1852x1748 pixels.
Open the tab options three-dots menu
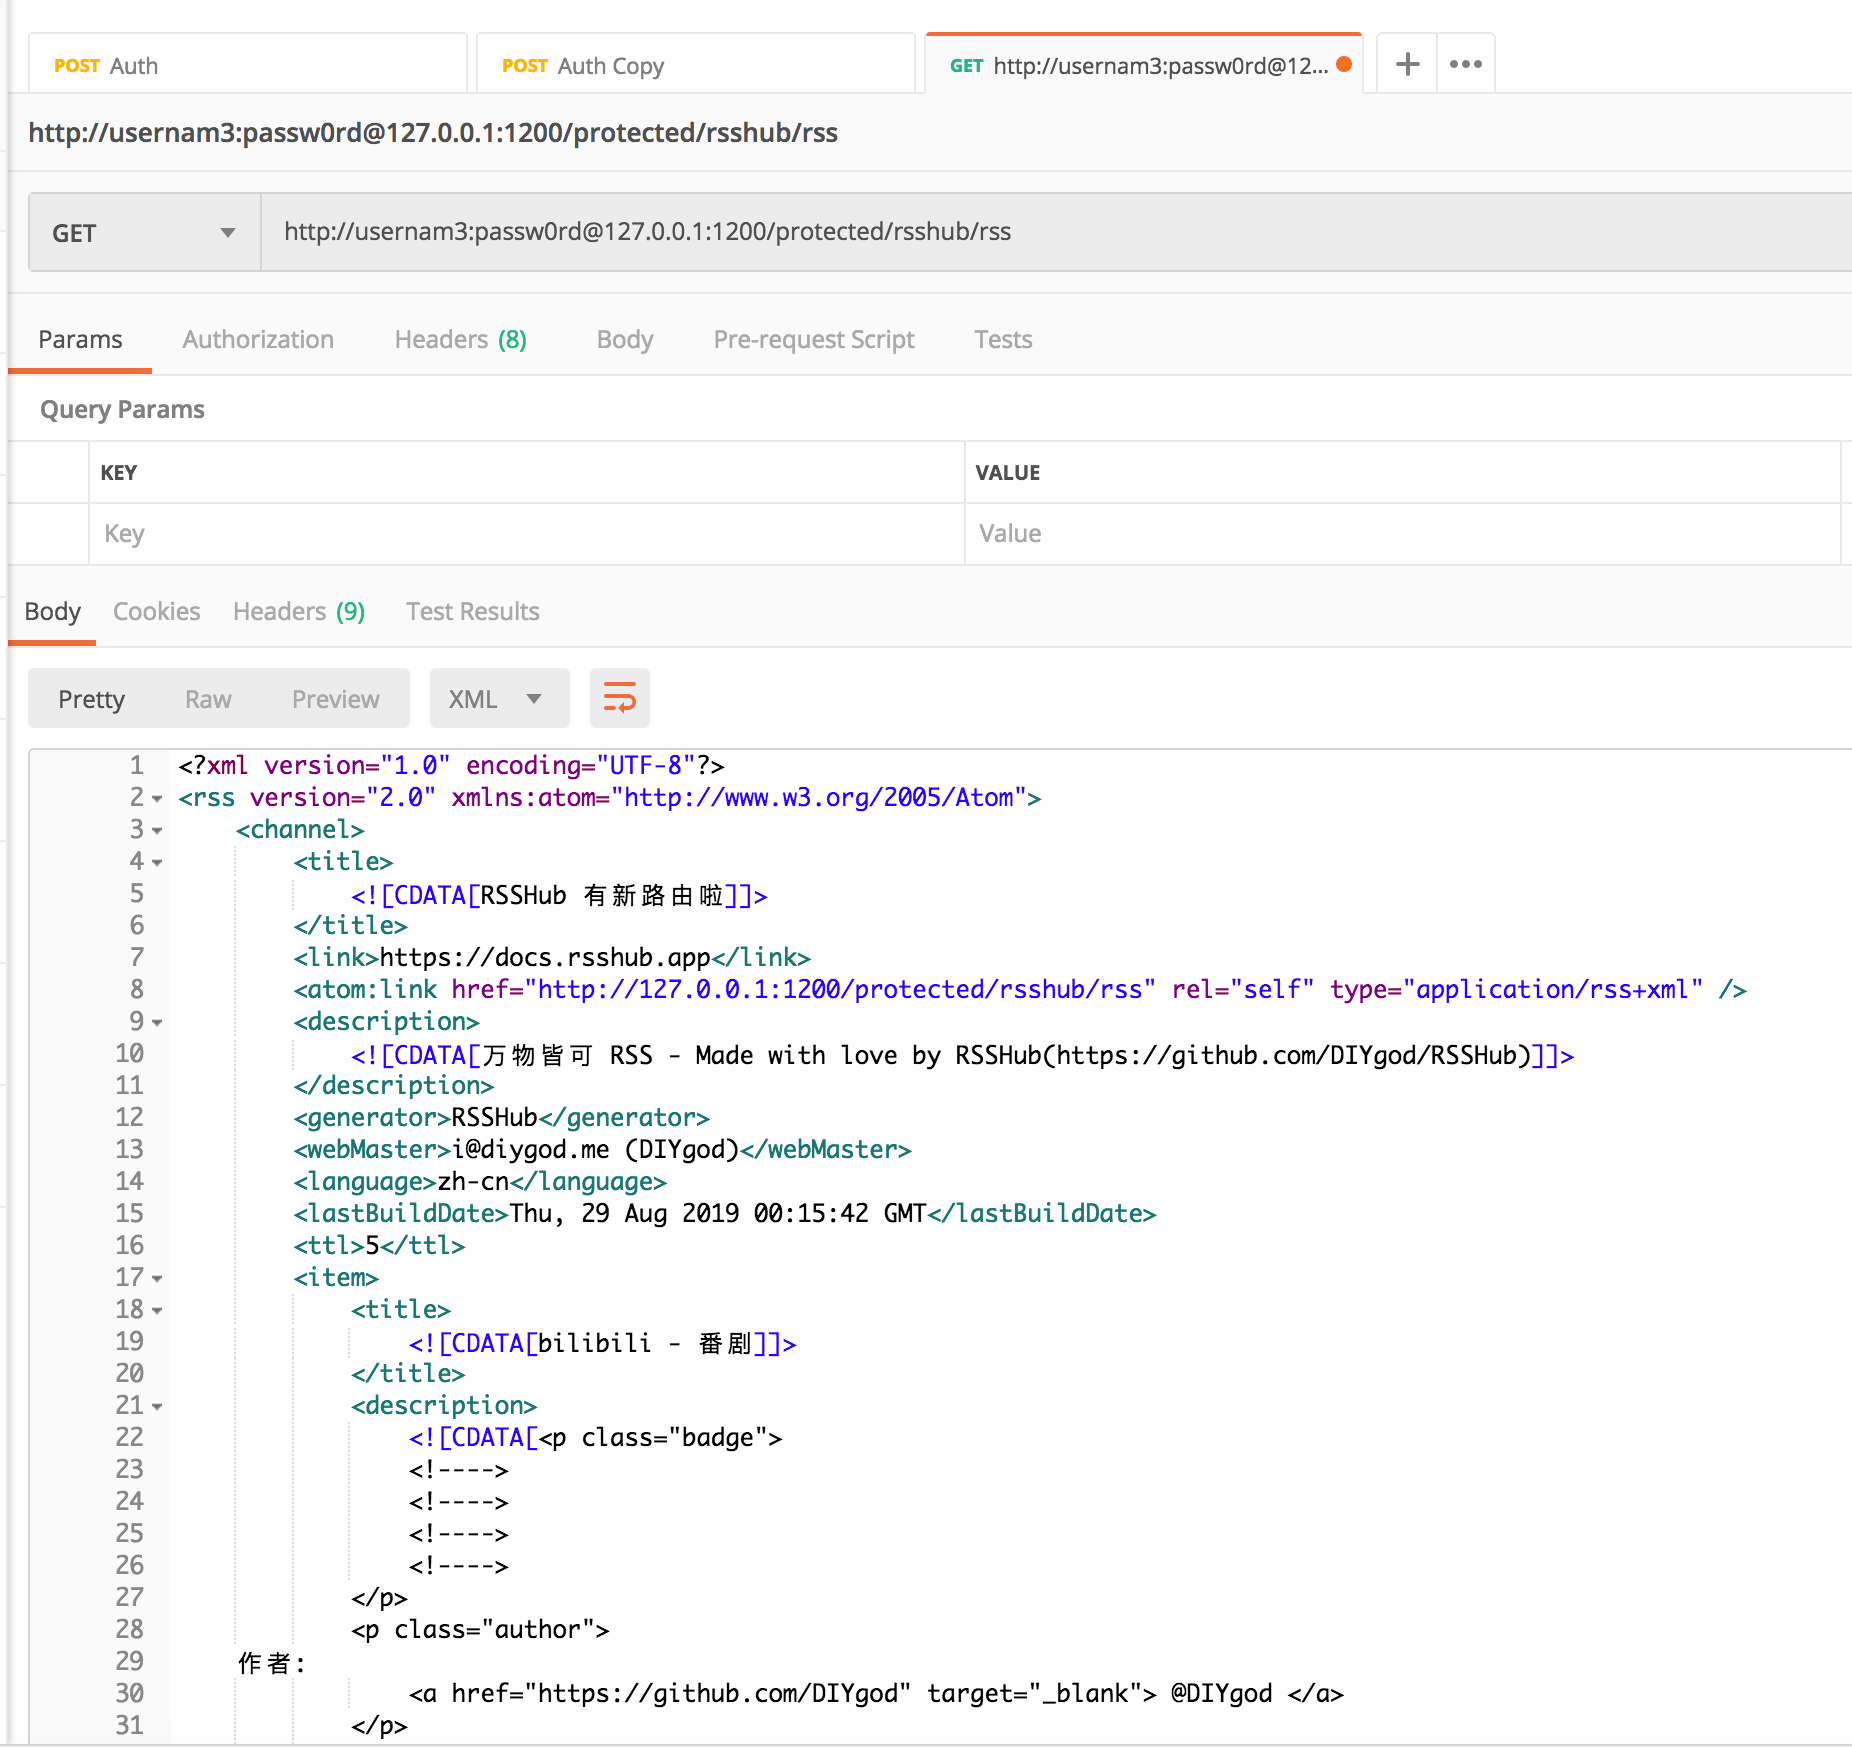click(x=1465, y=64)
